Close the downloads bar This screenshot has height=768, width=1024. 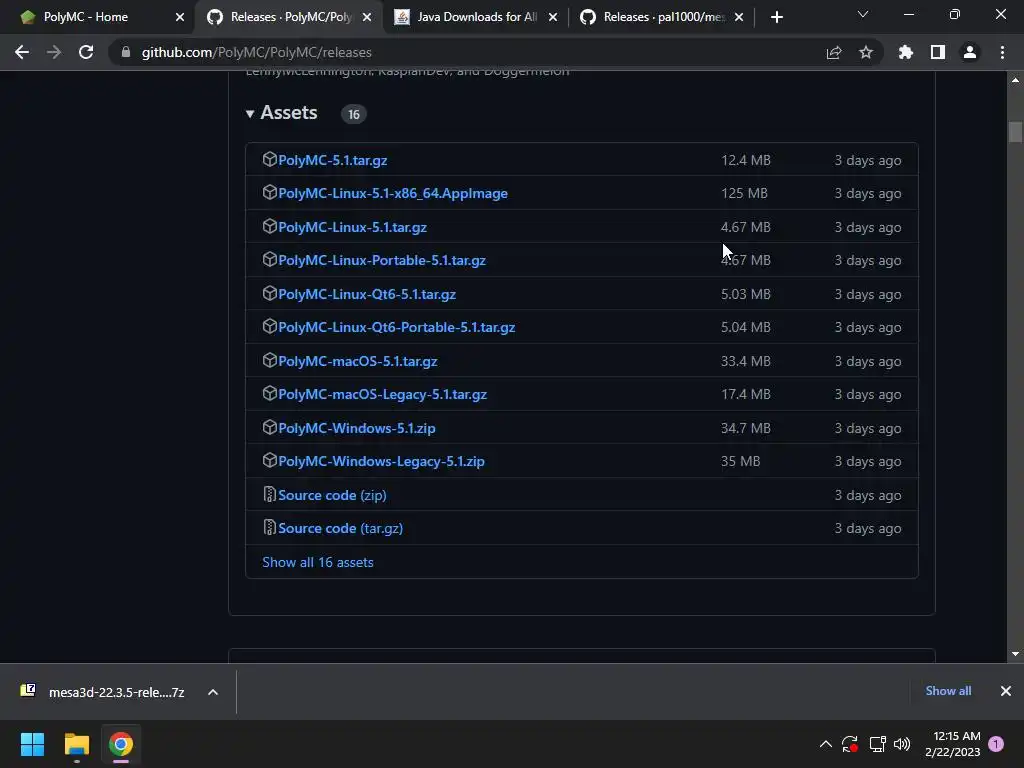[1006, 691]
